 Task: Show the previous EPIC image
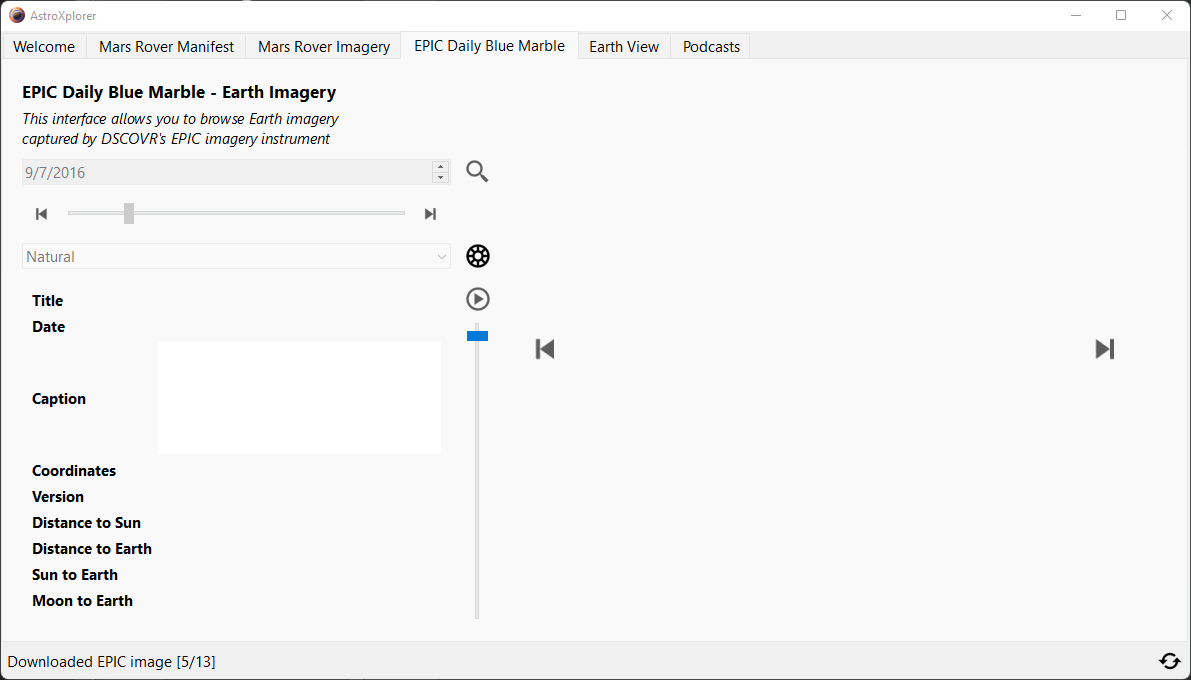click(545, 349)
